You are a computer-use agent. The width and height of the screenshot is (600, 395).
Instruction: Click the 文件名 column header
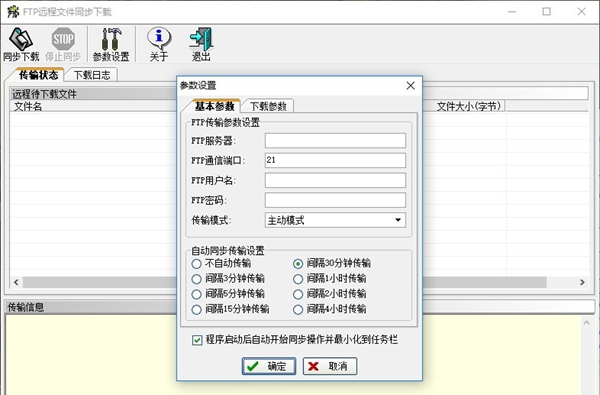pyautogui.click(x=28, y=106)
